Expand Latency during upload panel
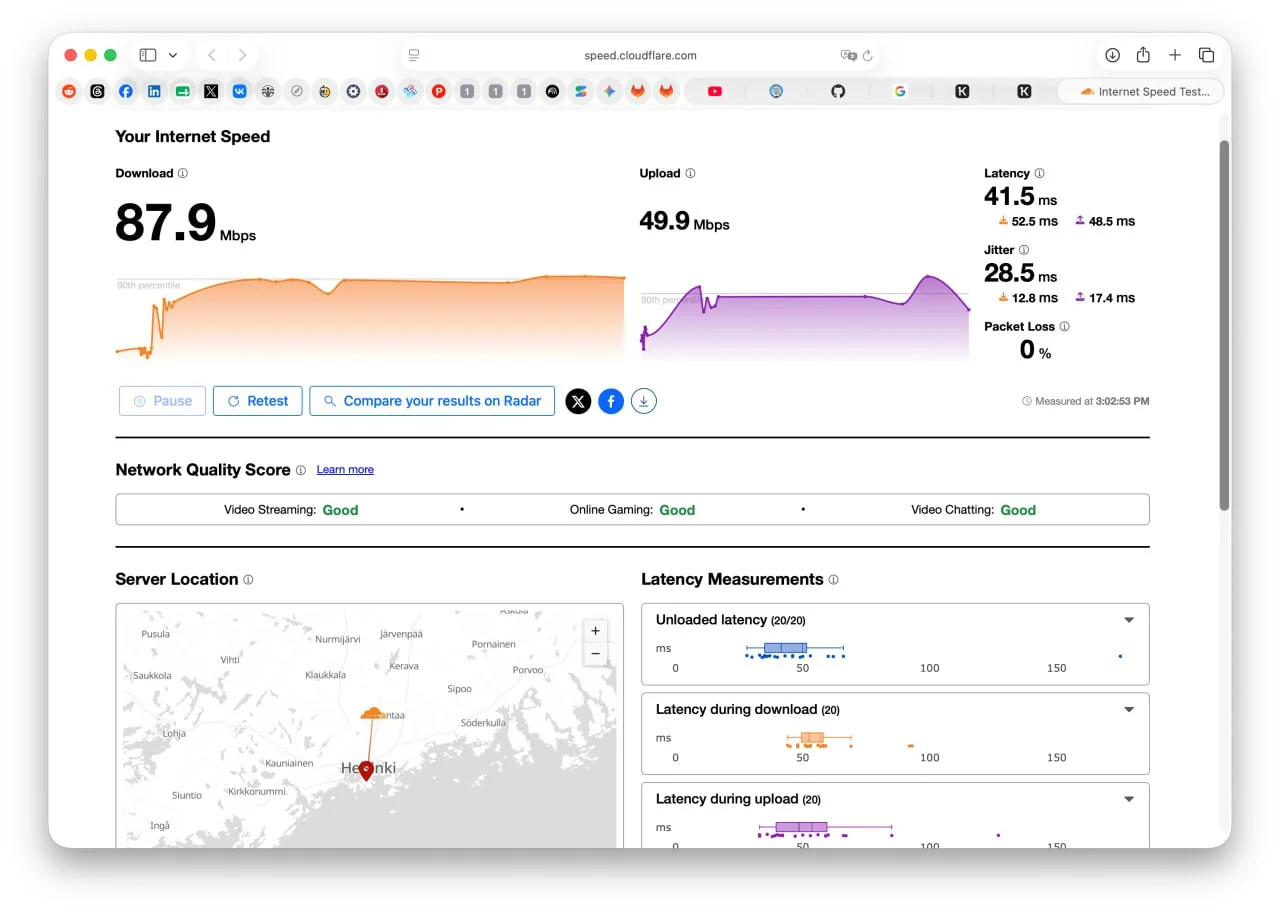This screenshot has width=1280, height=912. click(x=1129, y=799)
